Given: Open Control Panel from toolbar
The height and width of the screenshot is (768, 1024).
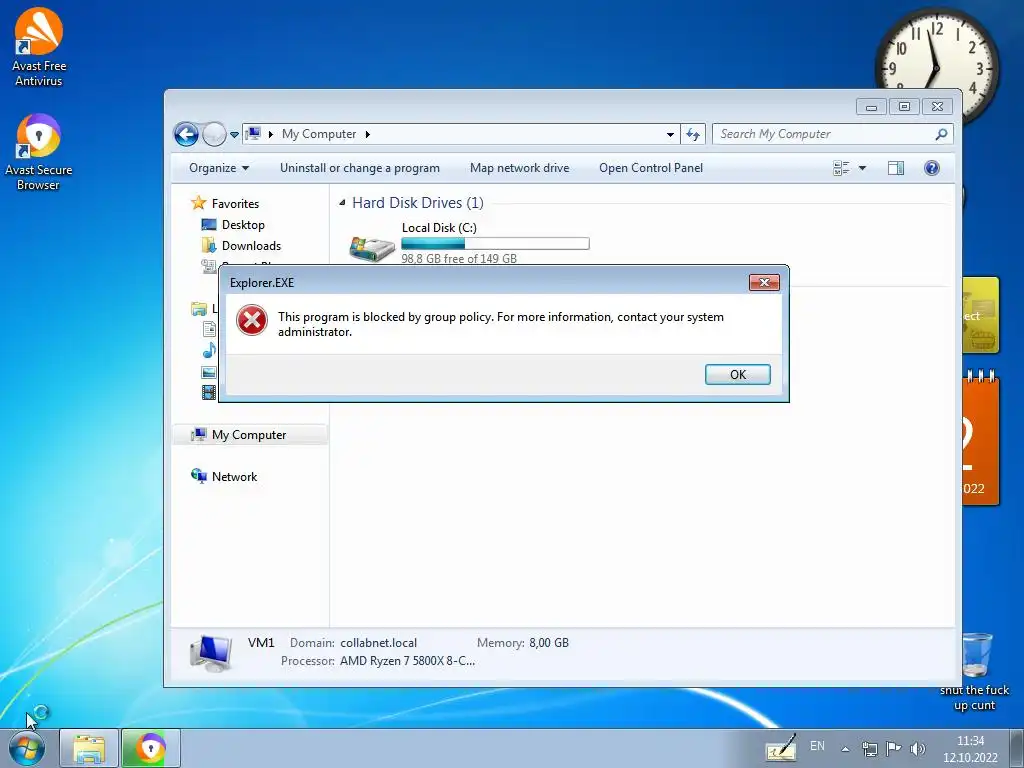Looking at the screenshot, I should point(650,168).
